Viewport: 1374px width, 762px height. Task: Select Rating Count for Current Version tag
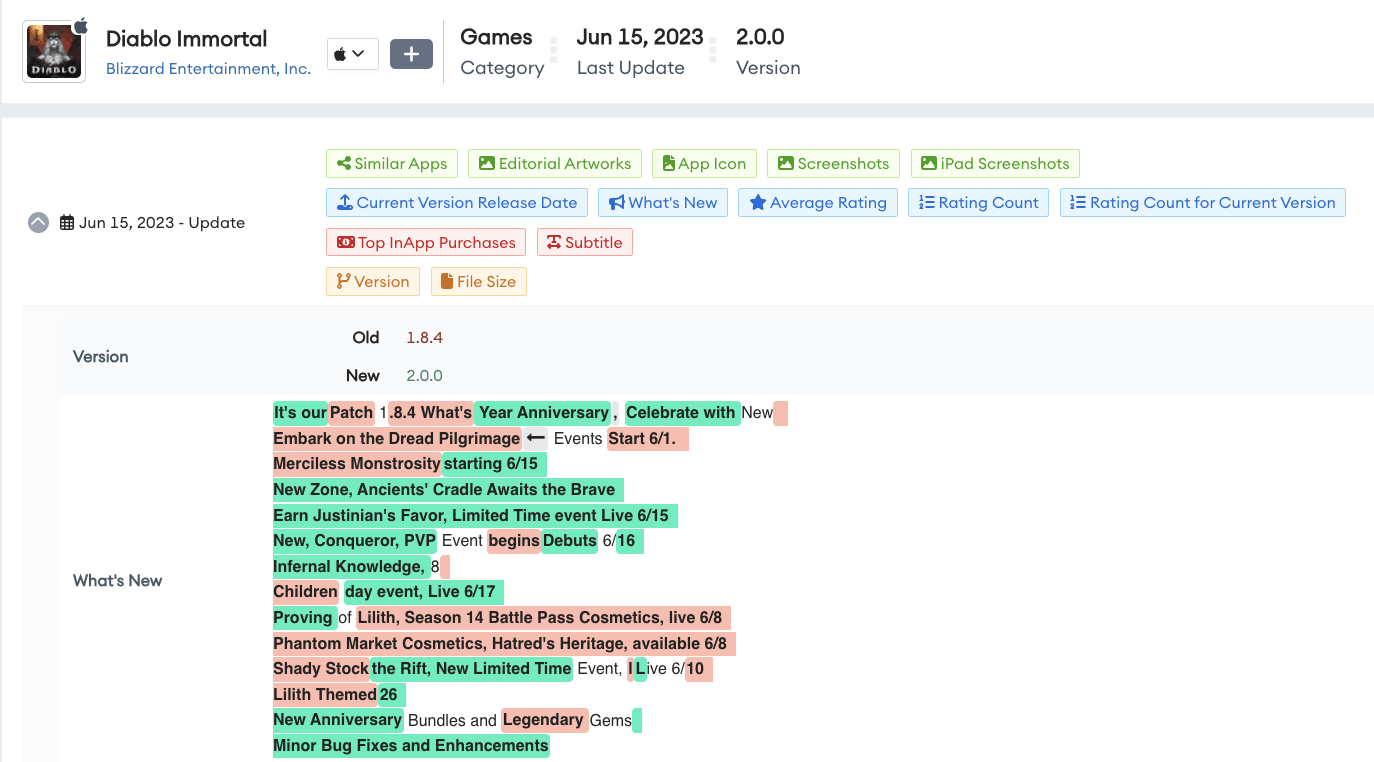1203,203
